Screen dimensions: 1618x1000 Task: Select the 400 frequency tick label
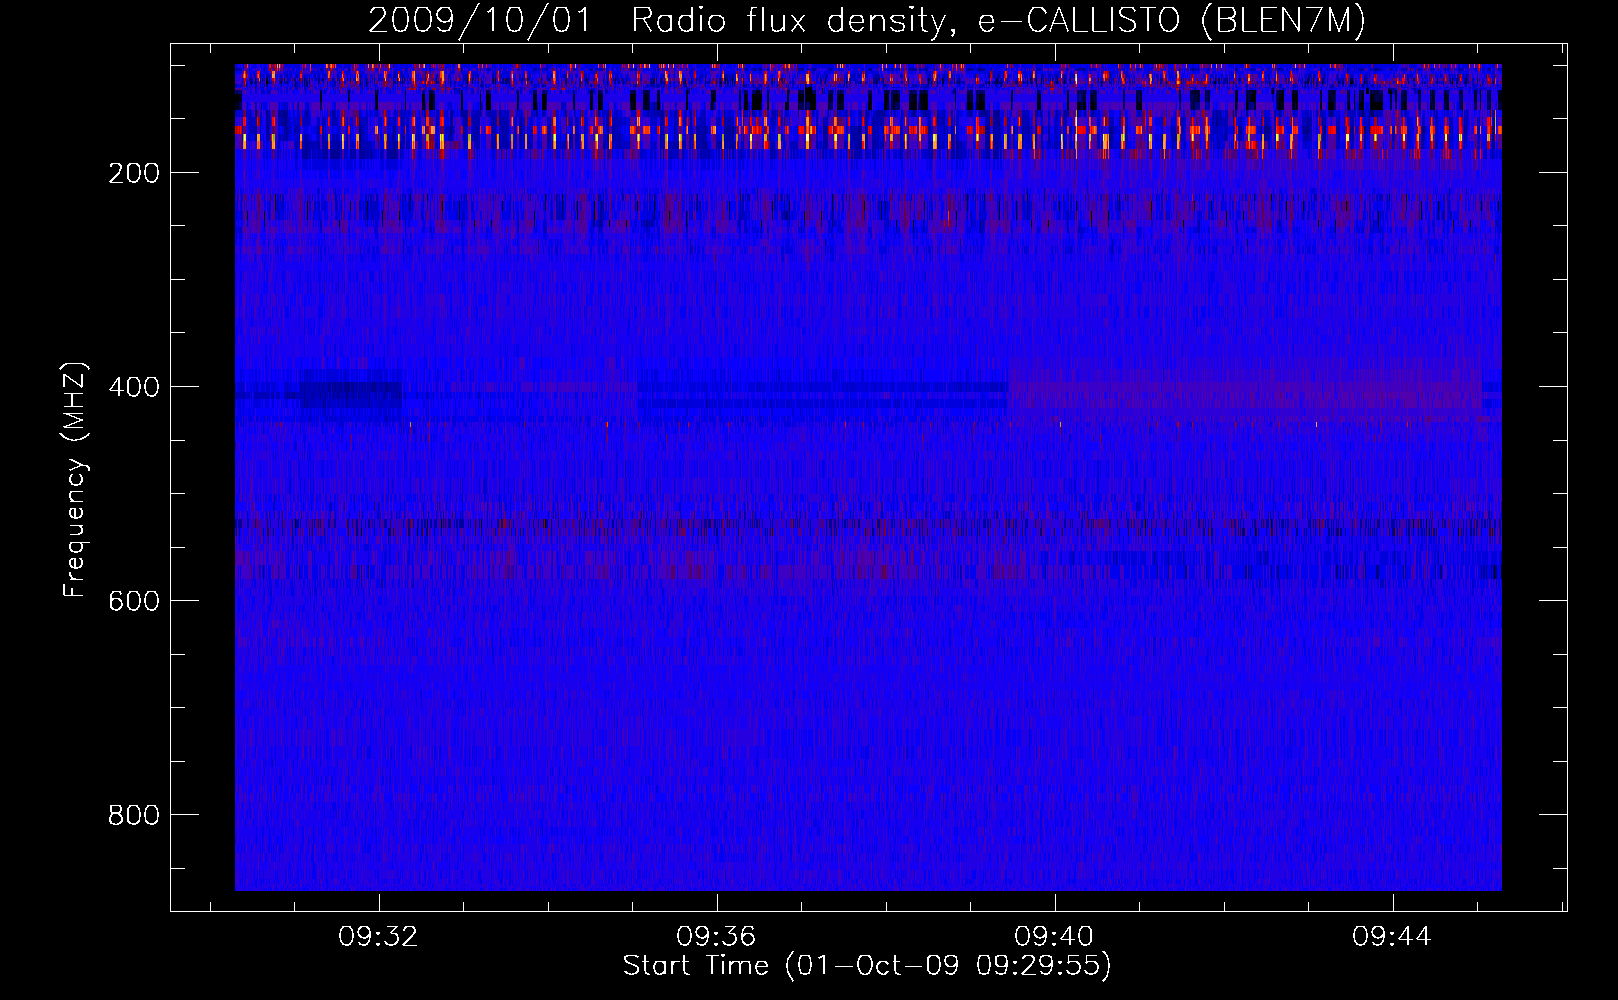[x=134, y=387]
